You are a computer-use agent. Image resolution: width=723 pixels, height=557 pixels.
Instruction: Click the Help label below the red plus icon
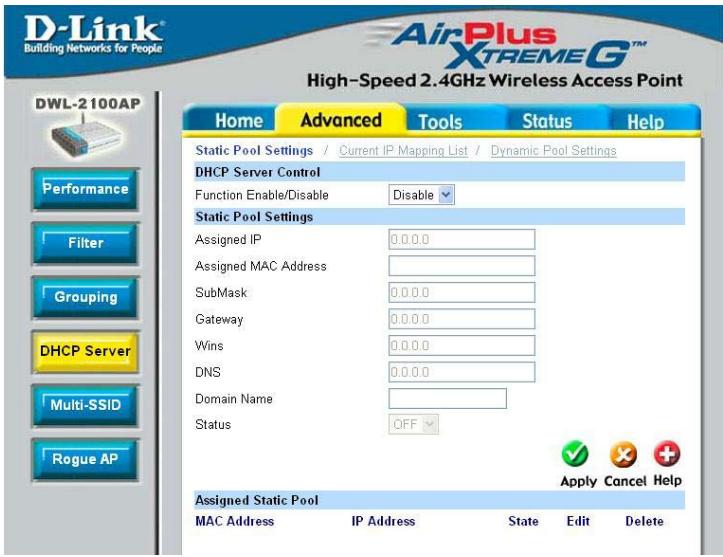pos(667,480)
